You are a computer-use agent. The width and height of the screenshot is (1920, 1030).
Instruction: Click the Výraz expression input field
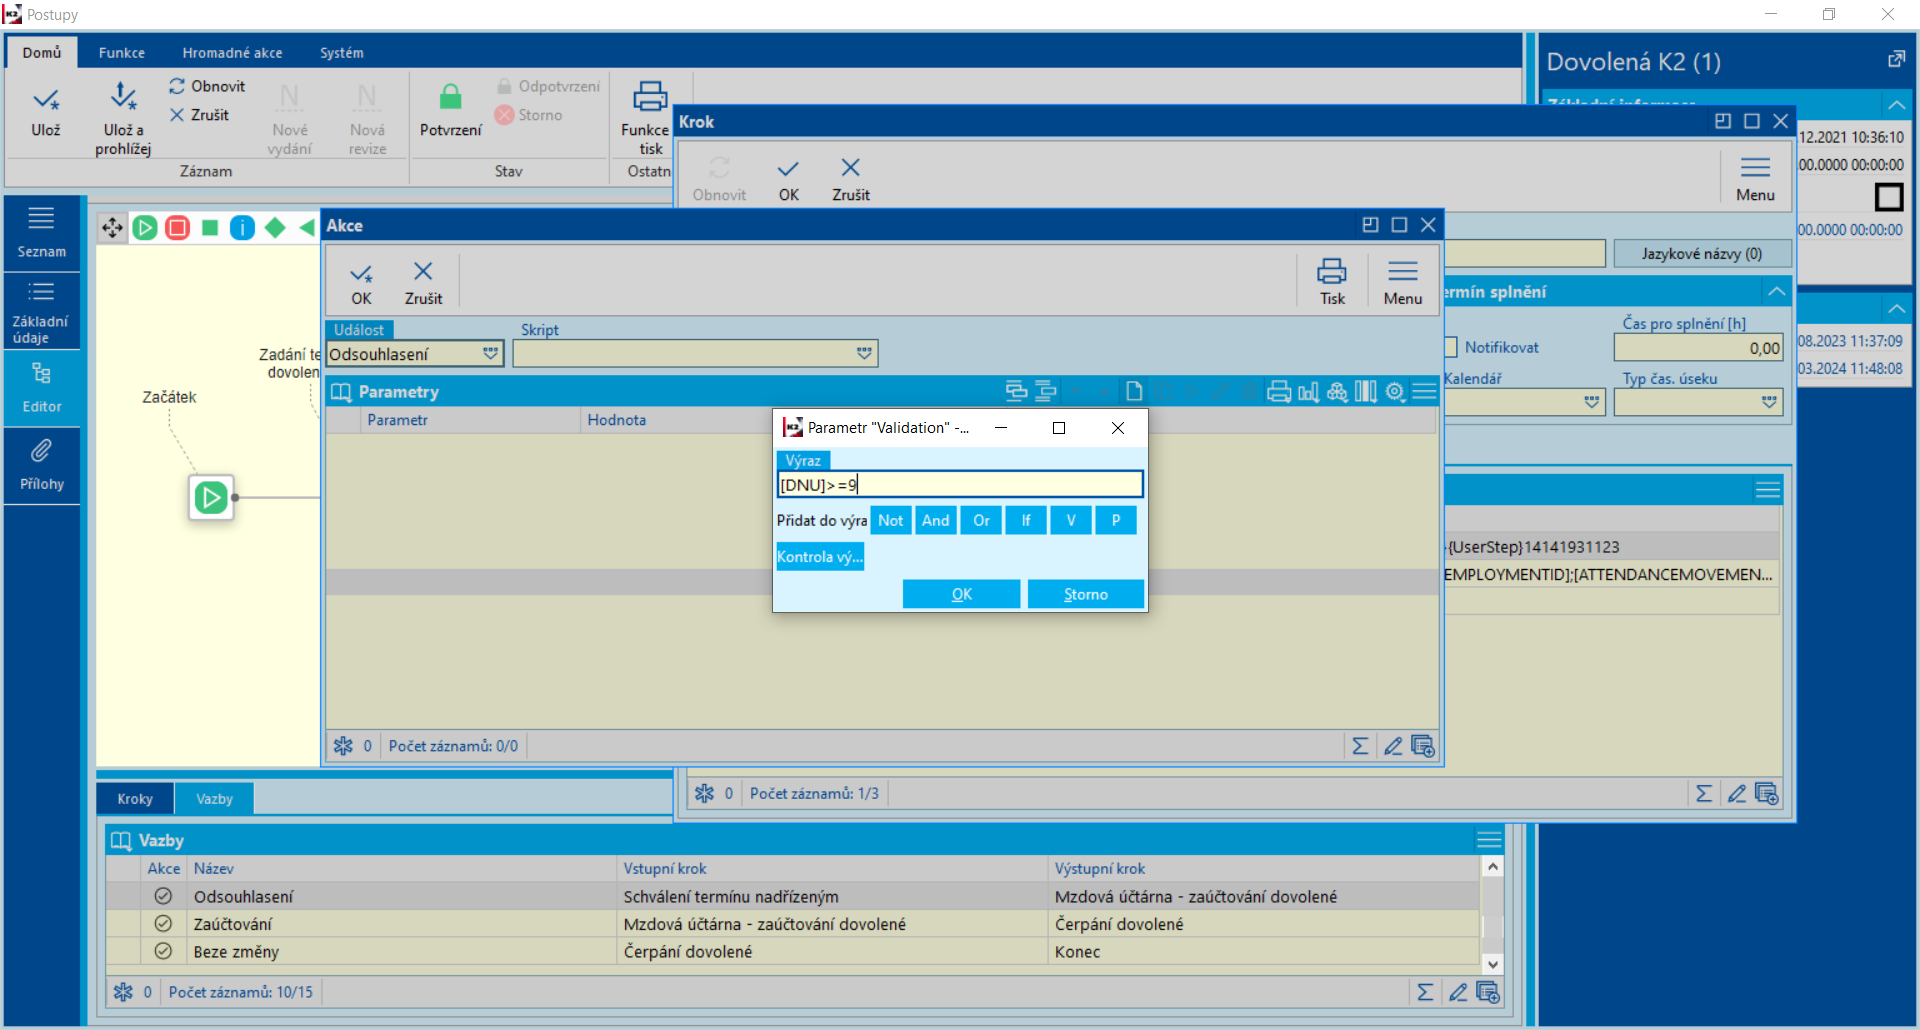(x=960, y=485)
